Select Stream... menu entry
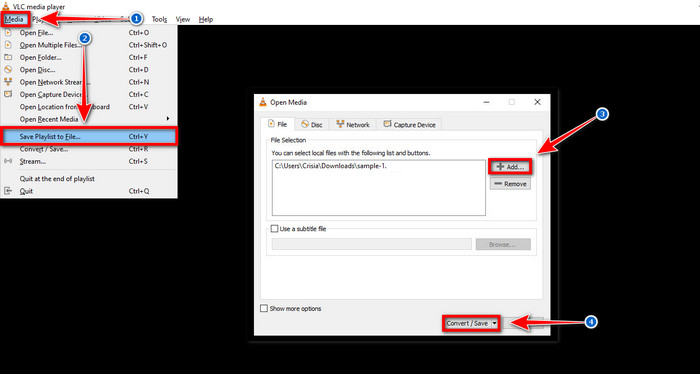Screen dimensions: 700x374 coord(89,161)
